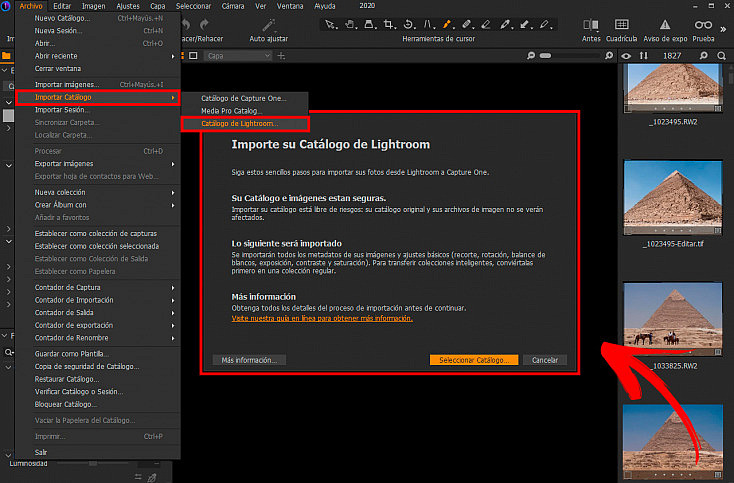Select Restaurar Catálogo... menu entry

98,379
